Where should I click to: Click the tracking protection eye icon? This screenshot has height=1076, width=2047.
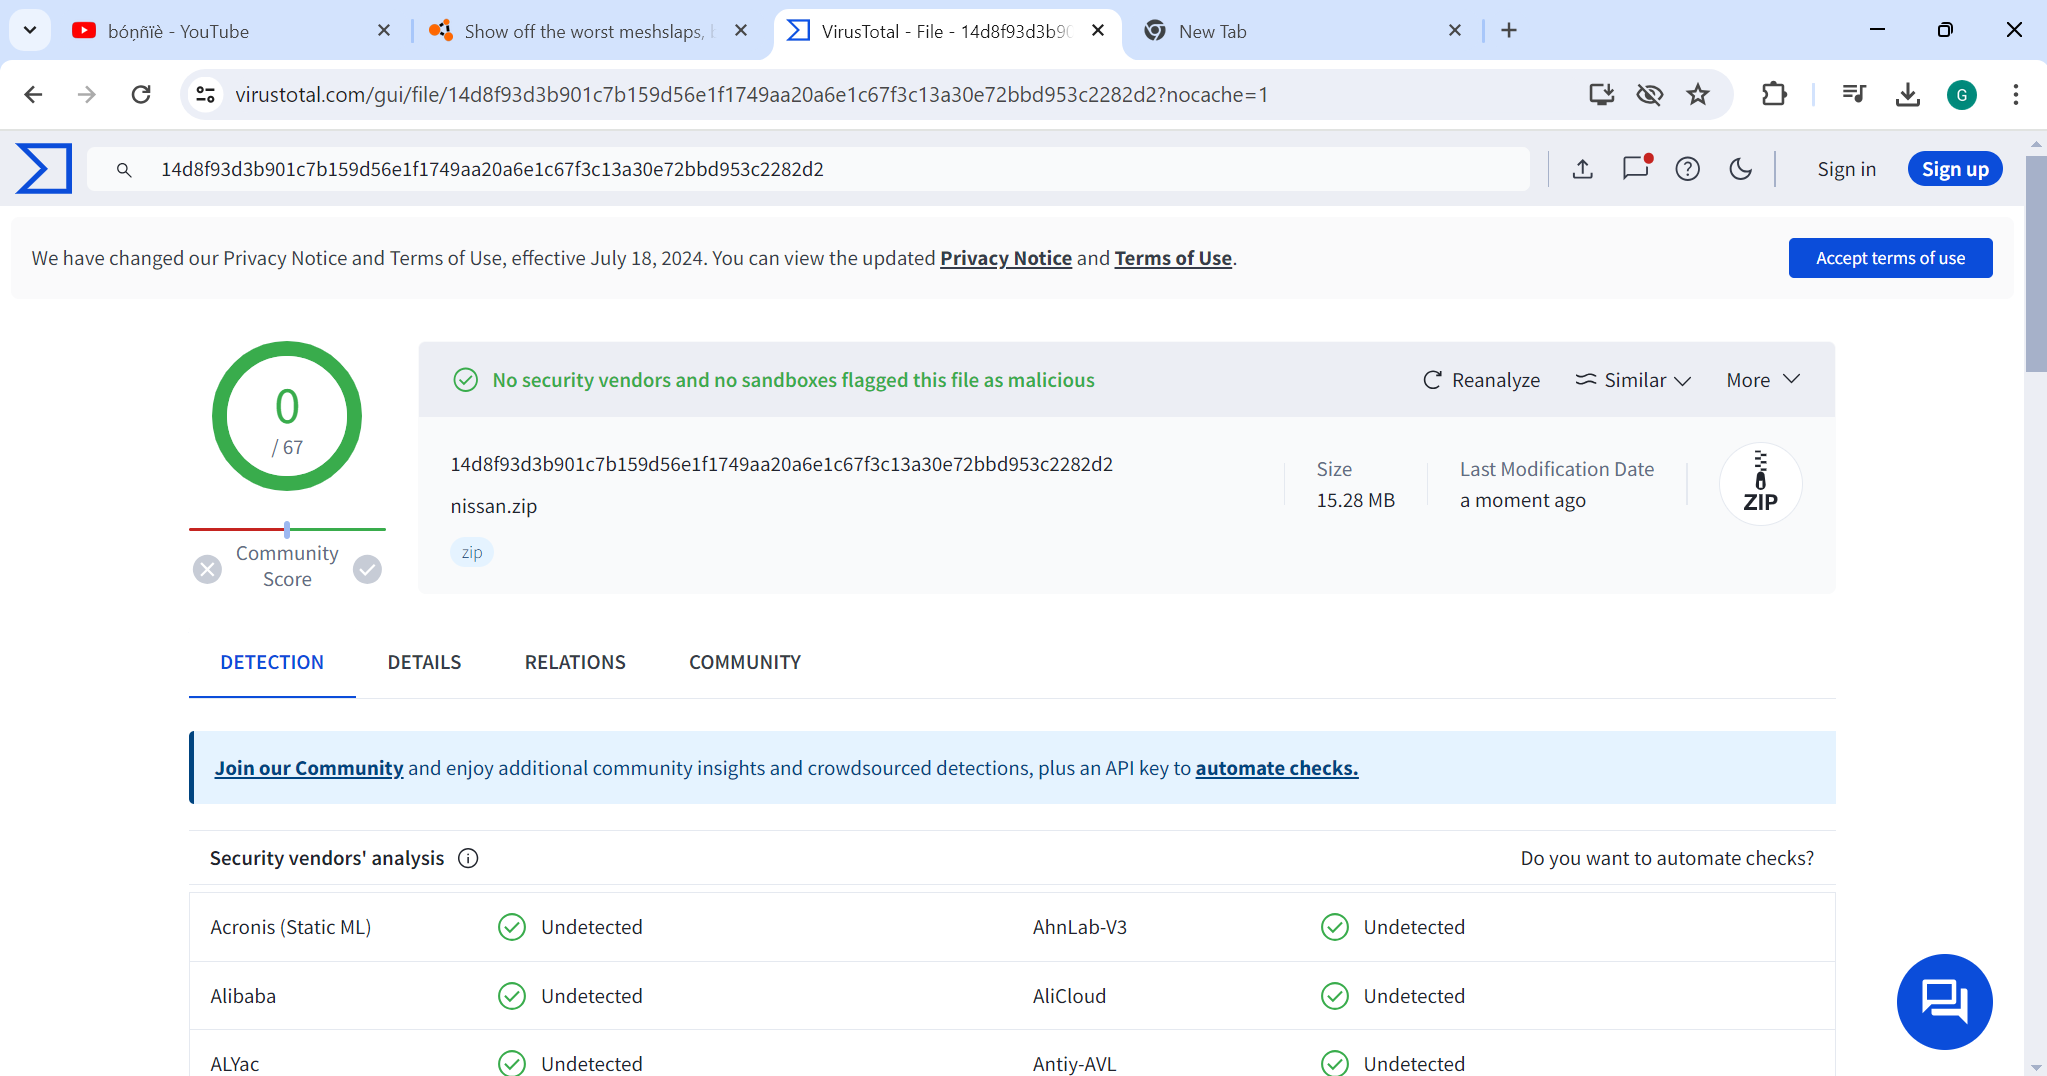click(1650, 94)
